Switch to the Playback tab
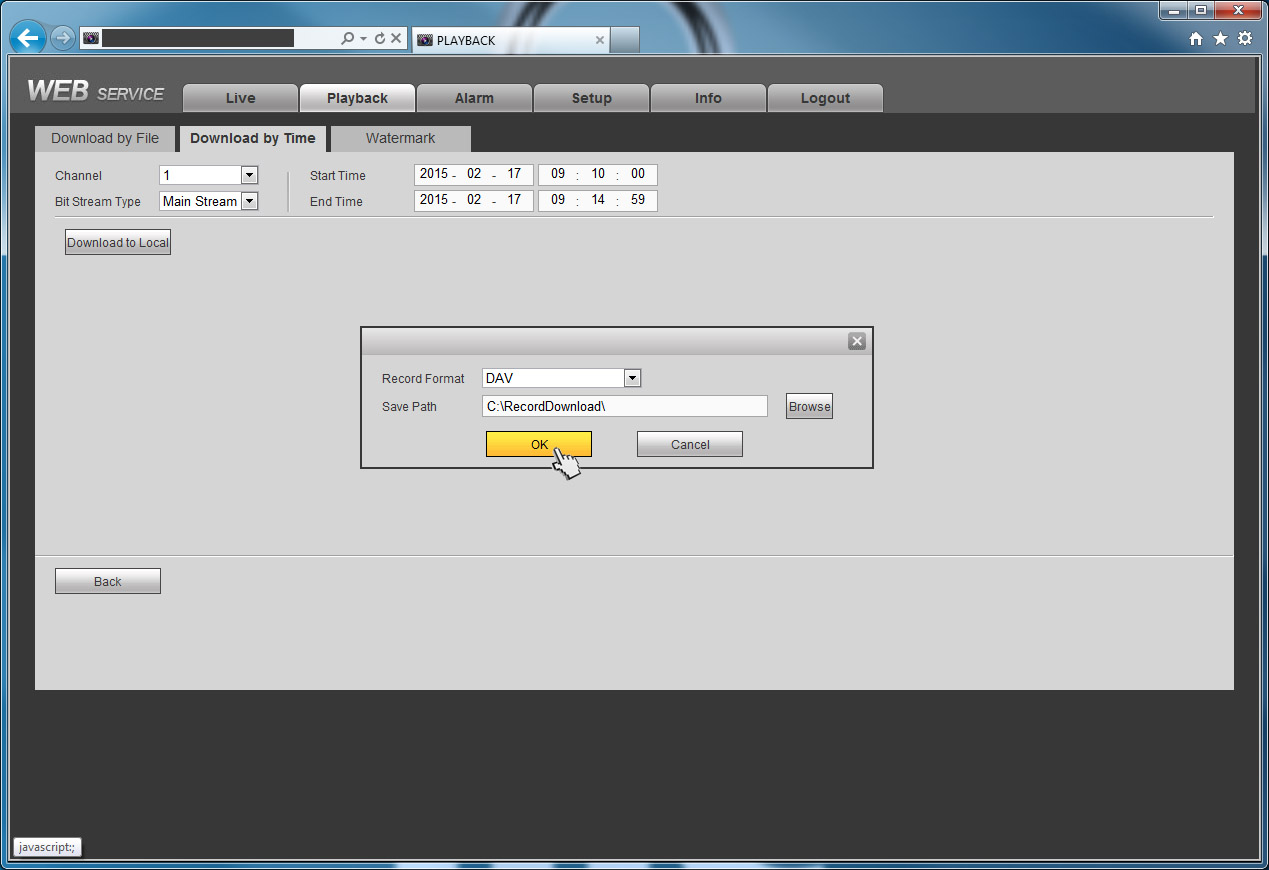 [357, 98]
